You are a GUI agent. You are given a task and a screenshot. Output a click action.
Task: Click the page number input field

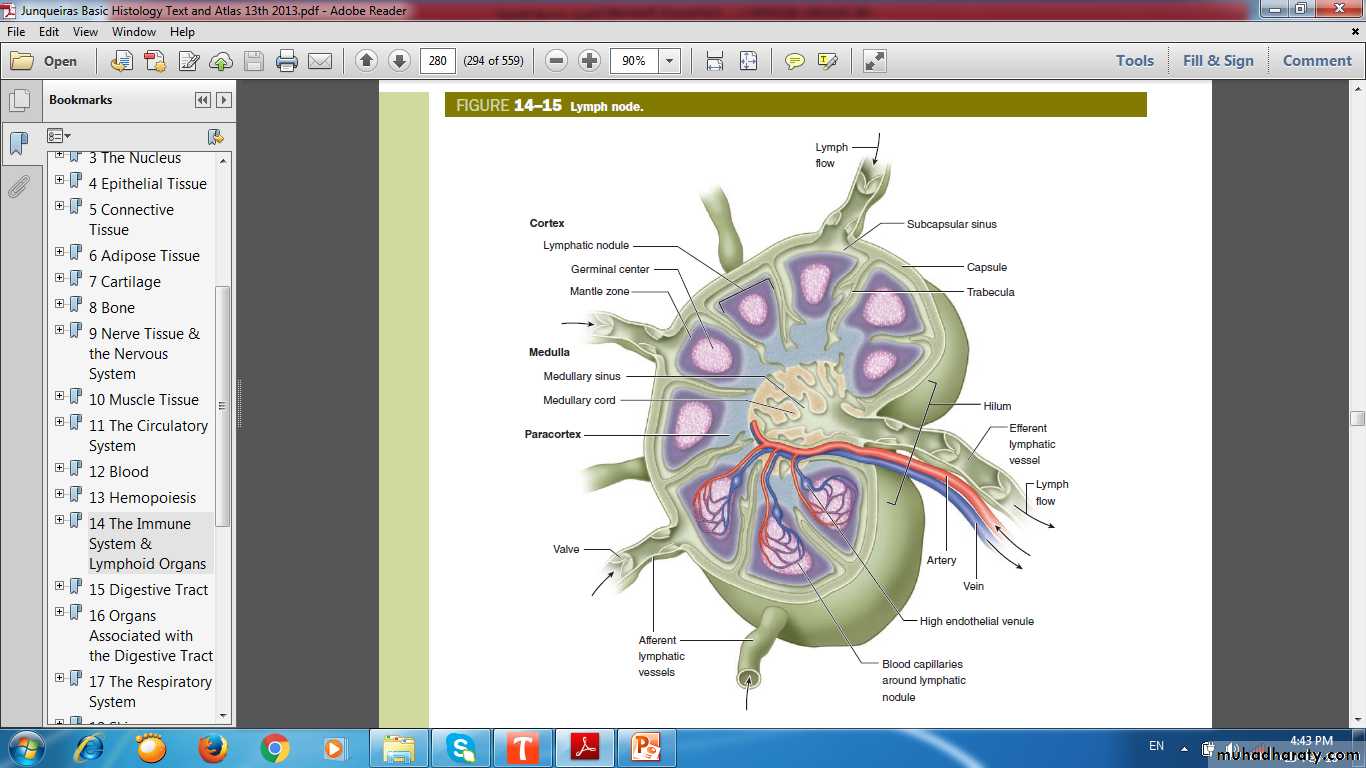click(x=437, y=61)
